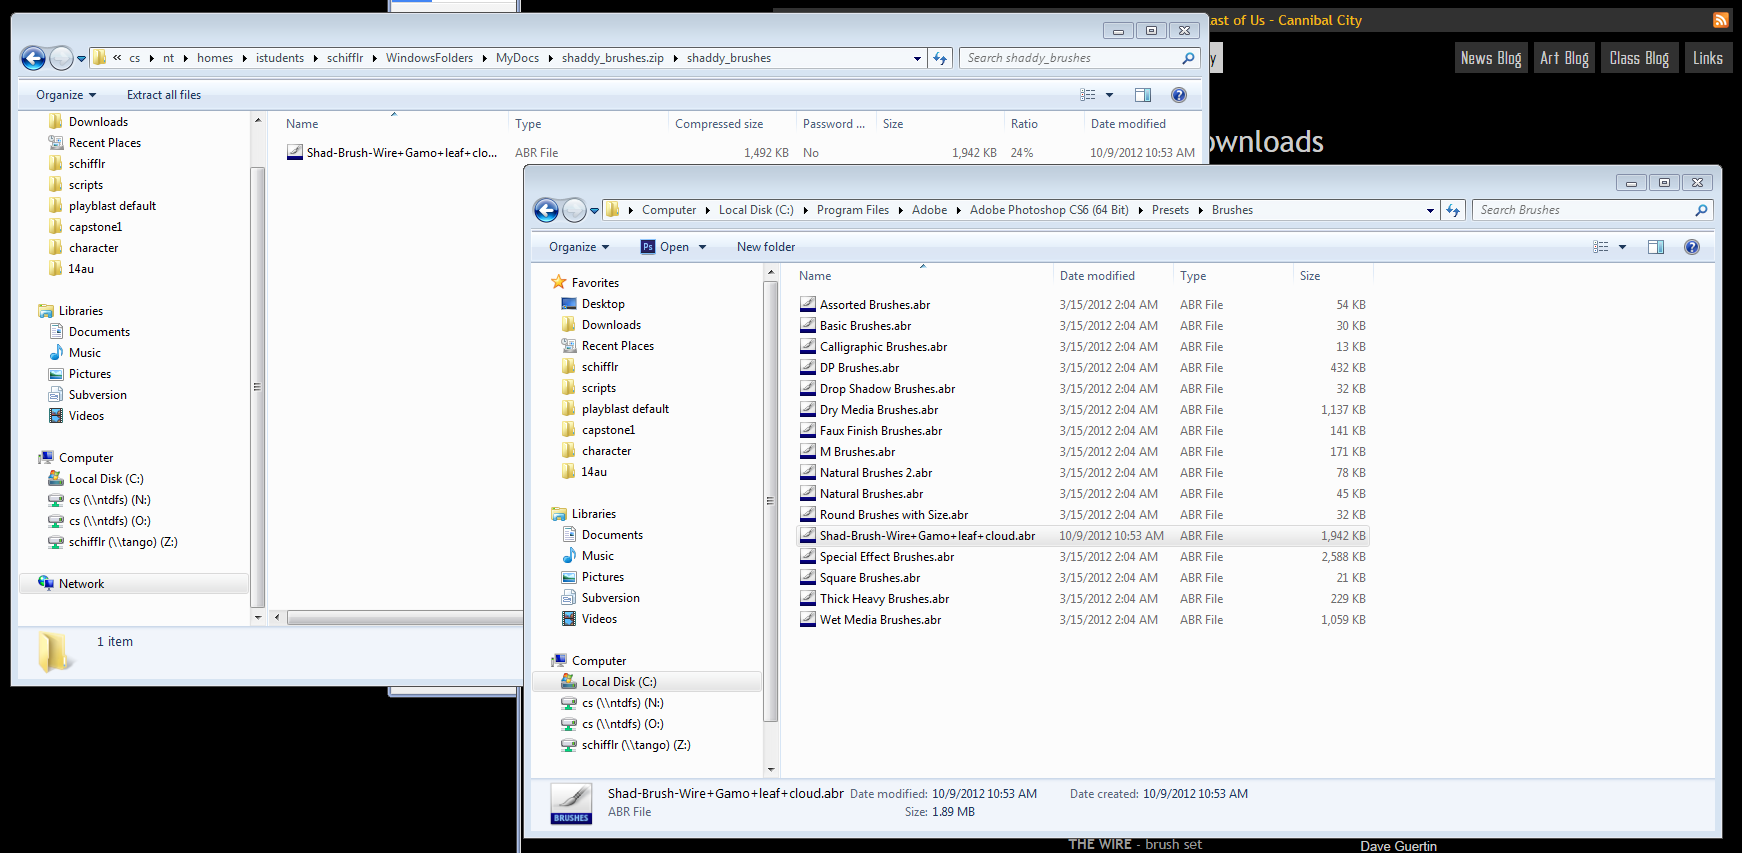This screenshot has width=1742, height=853.
Task: Select Dry Media Brushes.abr file
Action: pyautogui.click(x=878, y=410)
